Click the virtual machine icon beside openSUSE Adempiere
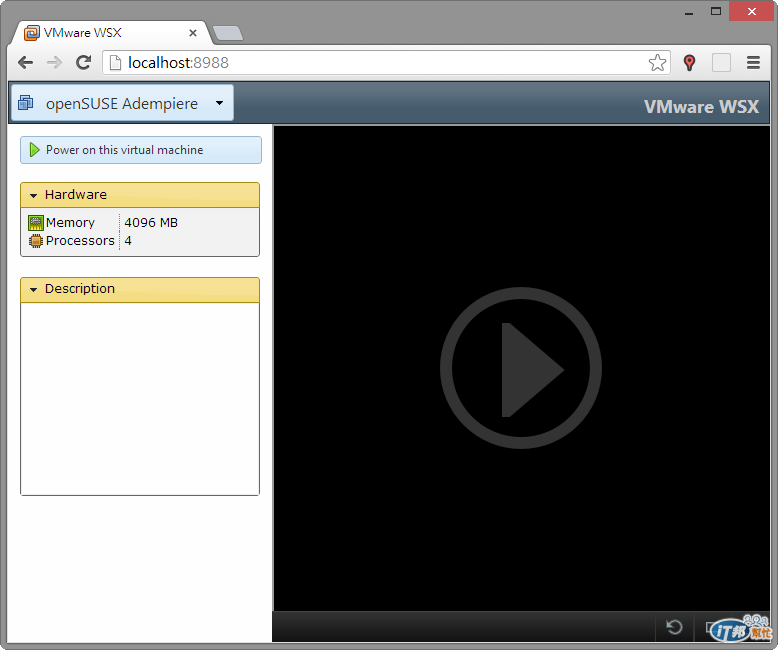The height and width of the screenshot is (650, 778). click(25, 103)
